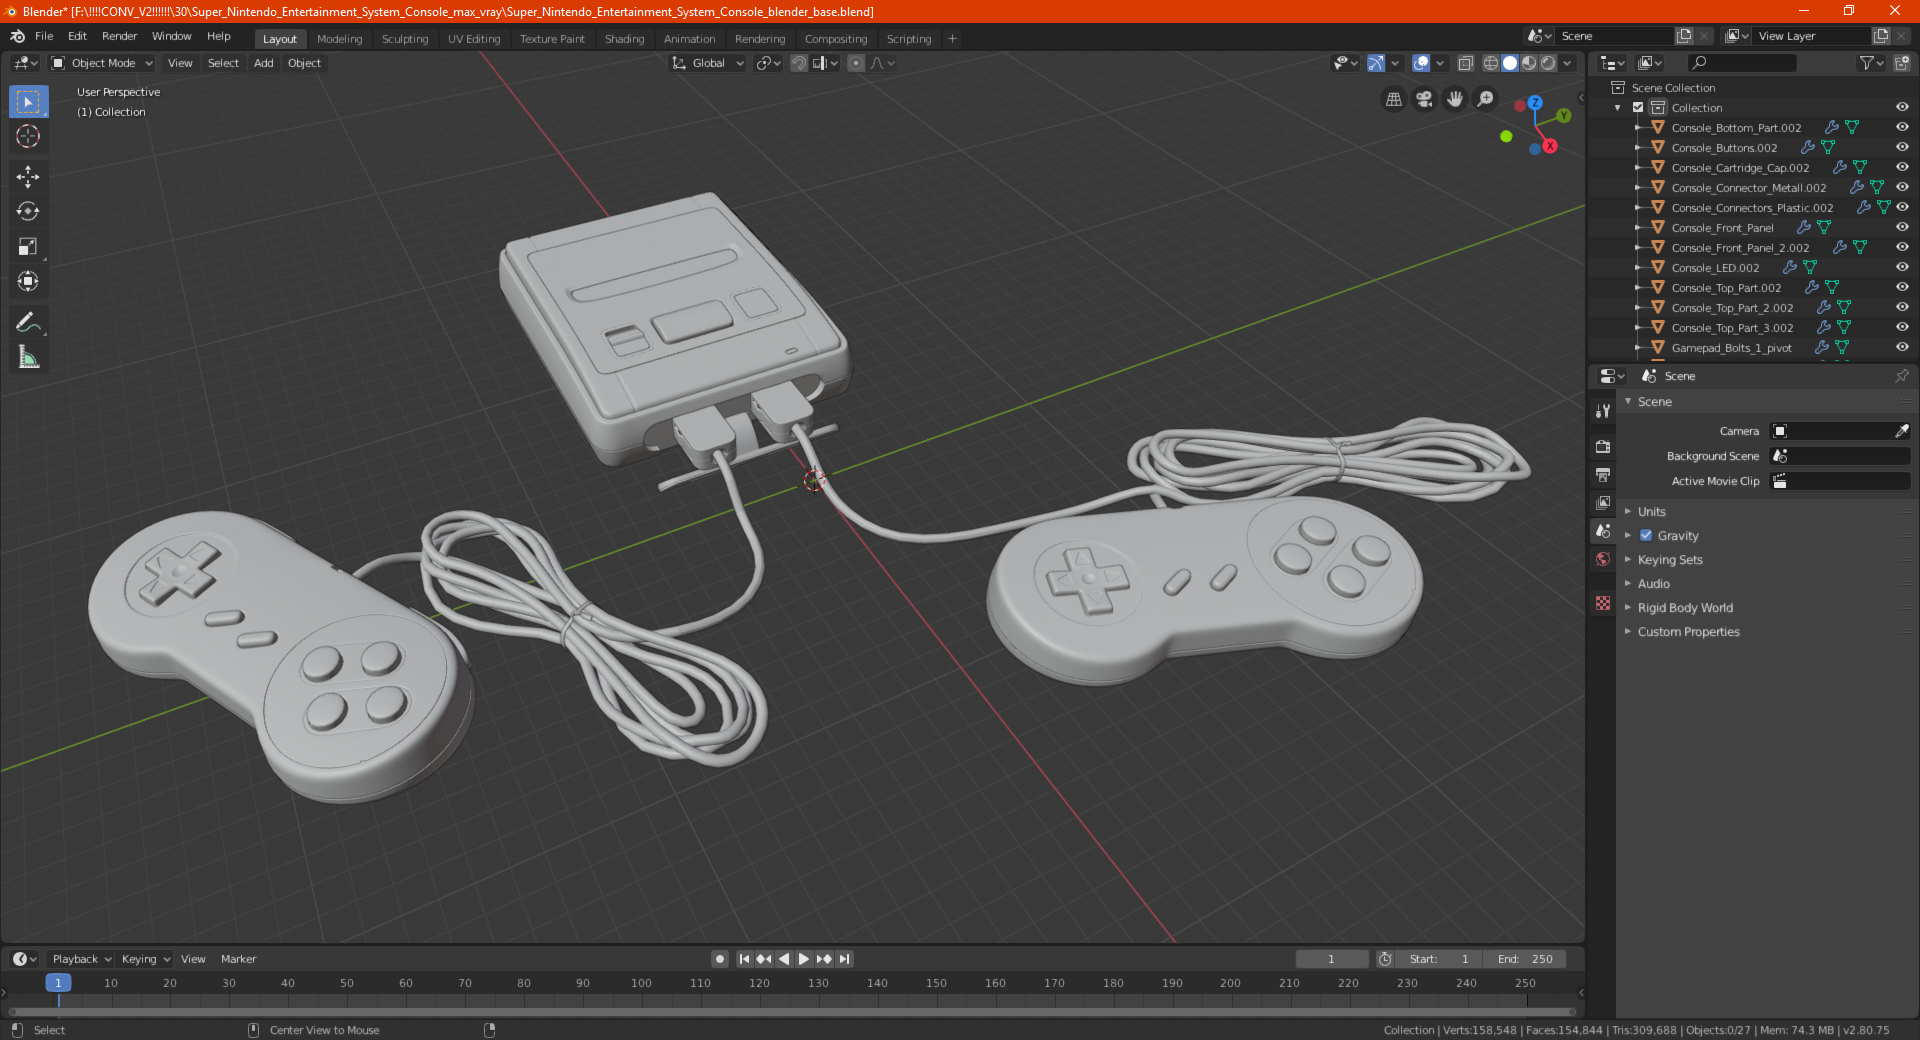Activate the 3D Cursor tool

tap(28, 137)
